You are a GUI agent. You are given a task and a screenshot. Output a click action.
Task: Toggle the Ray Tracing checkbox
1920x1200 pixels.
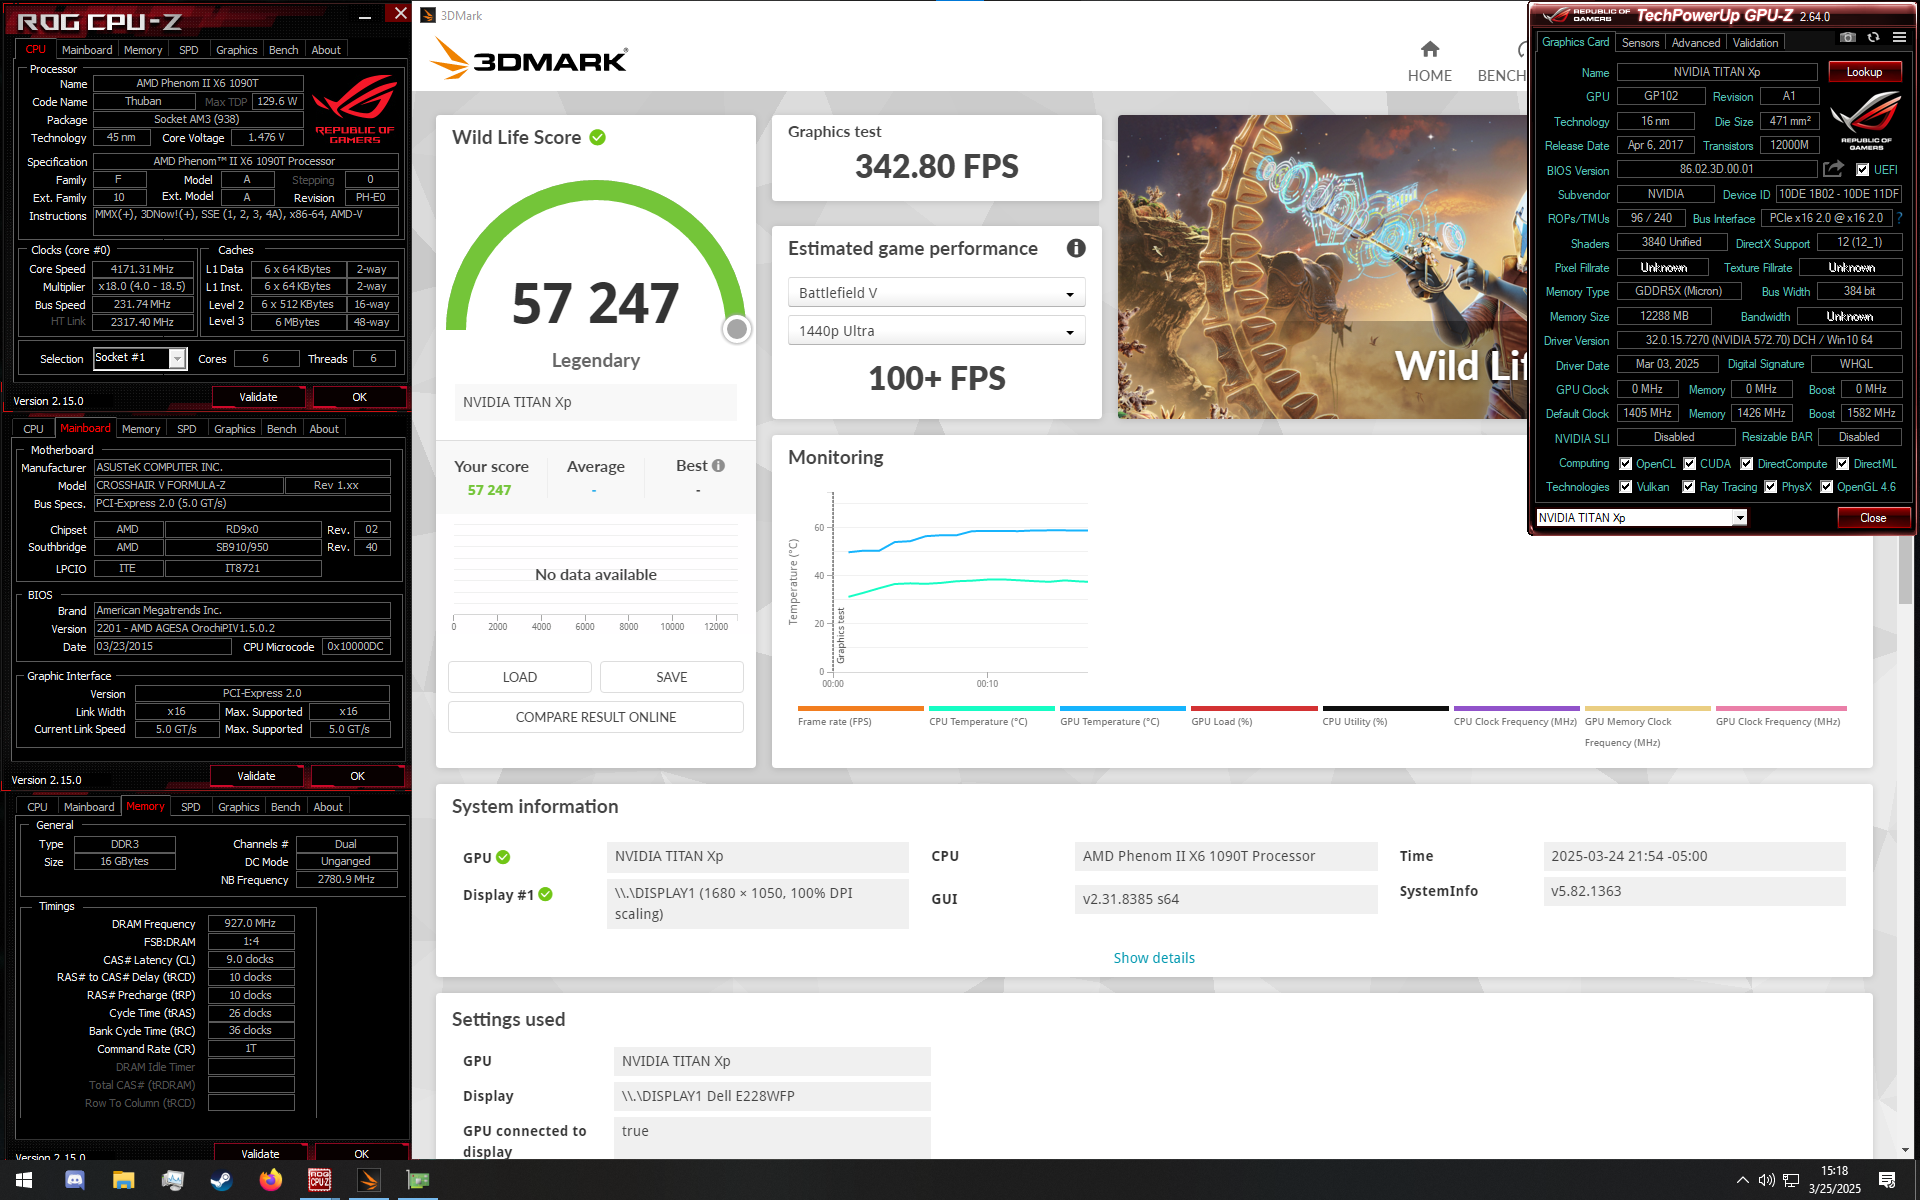pos(1689,487)
